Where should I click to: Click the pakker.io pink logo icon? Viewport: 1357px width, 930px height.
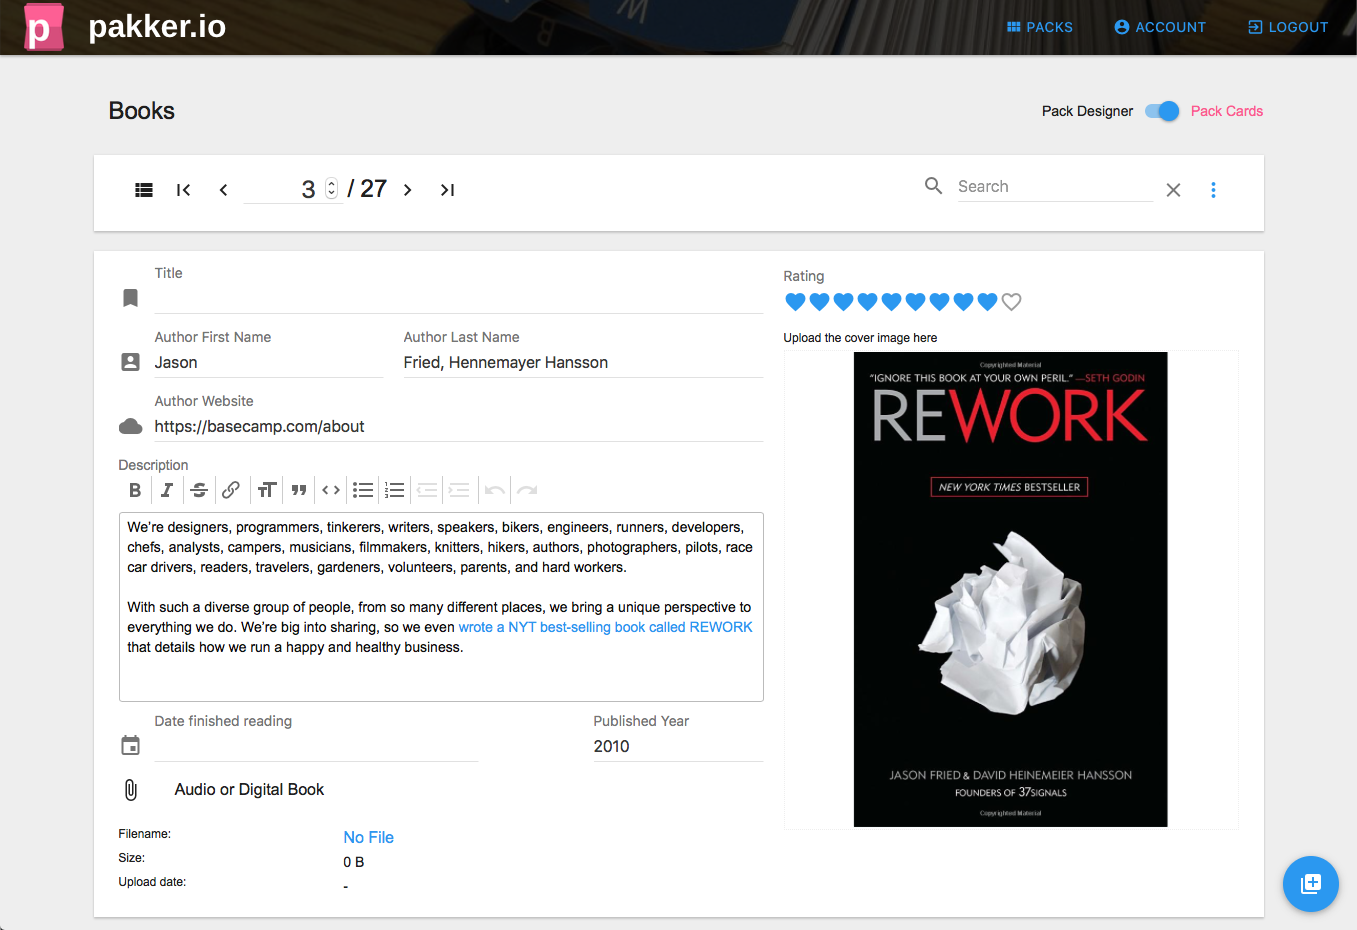43,27
